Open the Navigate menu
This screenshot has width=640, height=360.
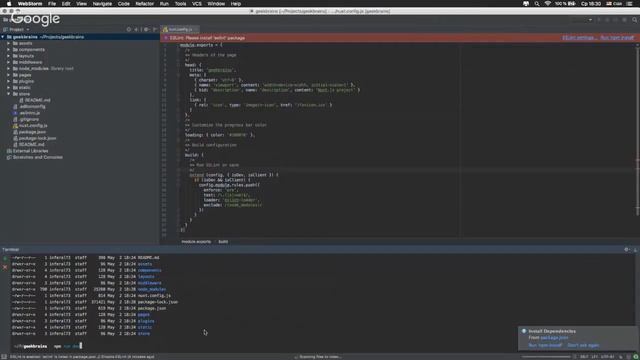pyautogui.click(x=102, y=4)
